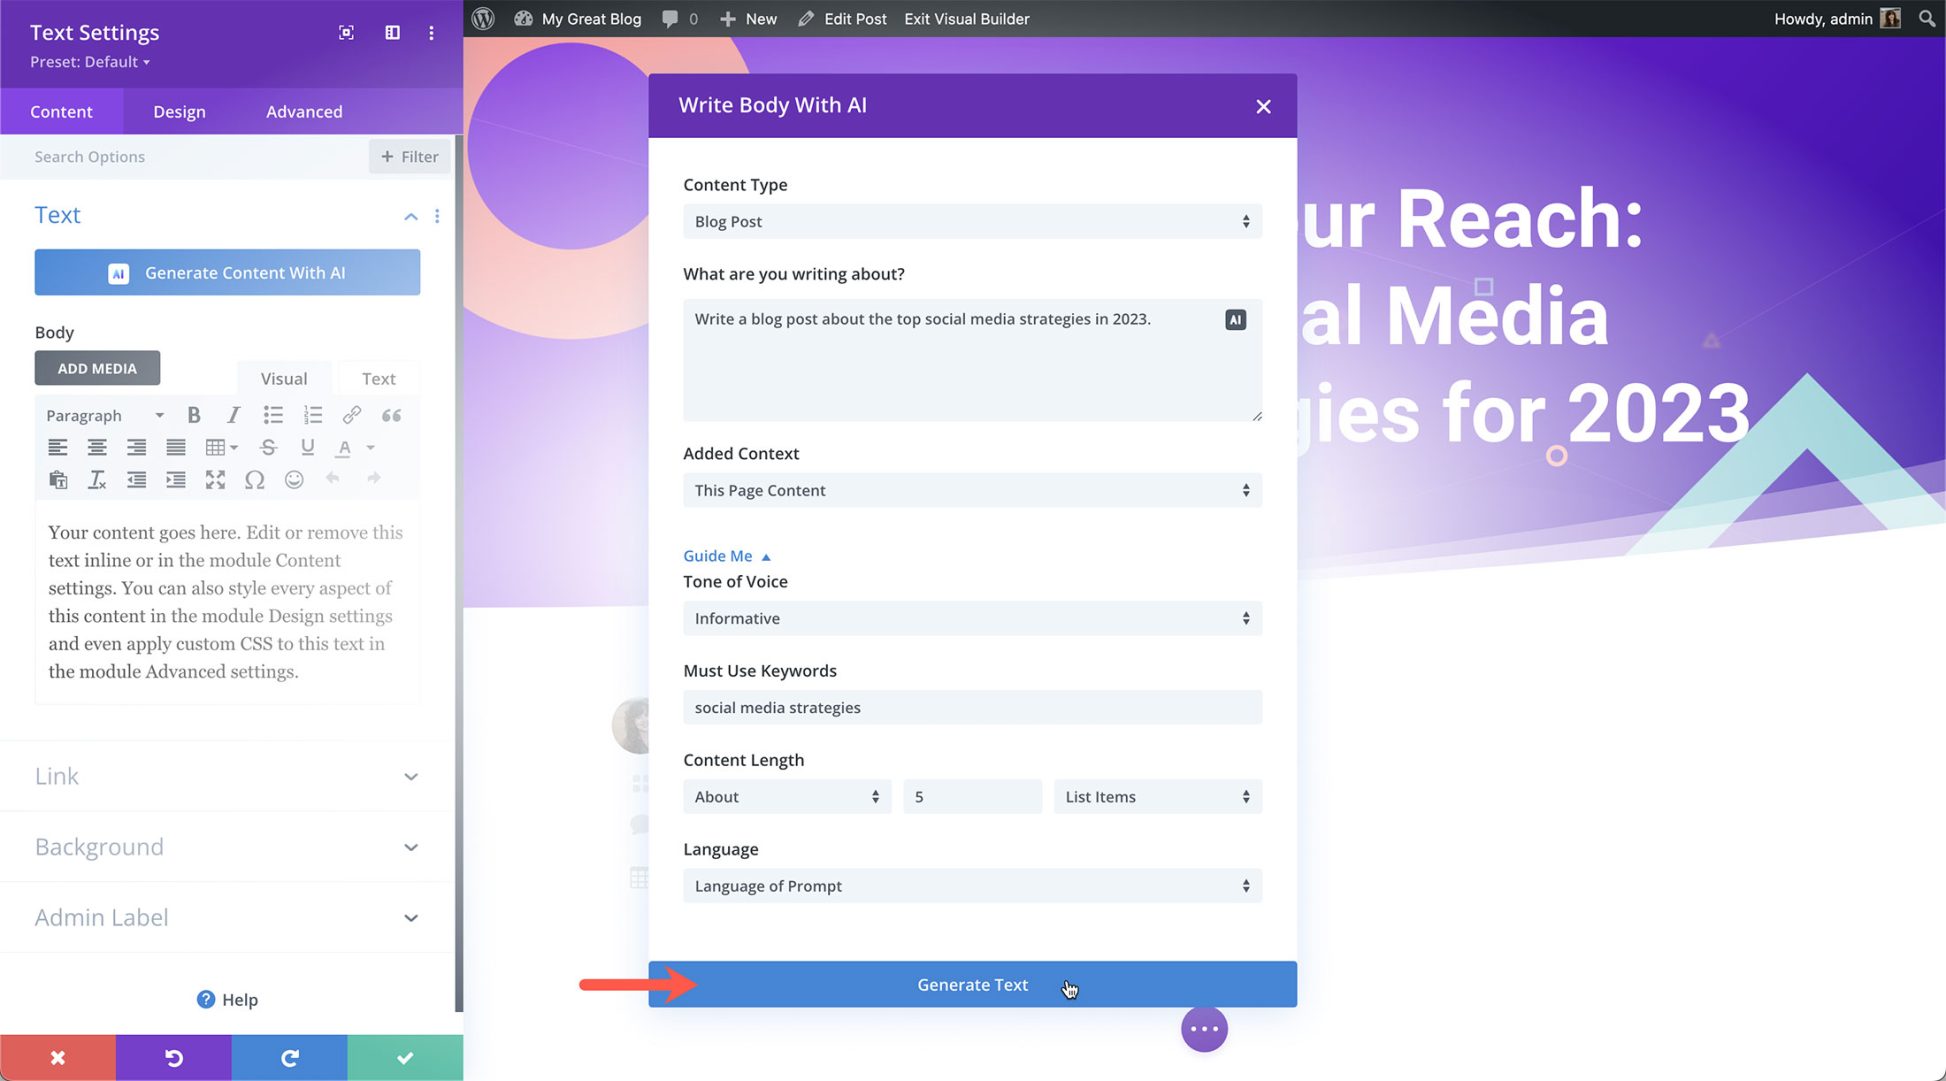
Task: Select the Content Type dropdown
Action: 972,221
